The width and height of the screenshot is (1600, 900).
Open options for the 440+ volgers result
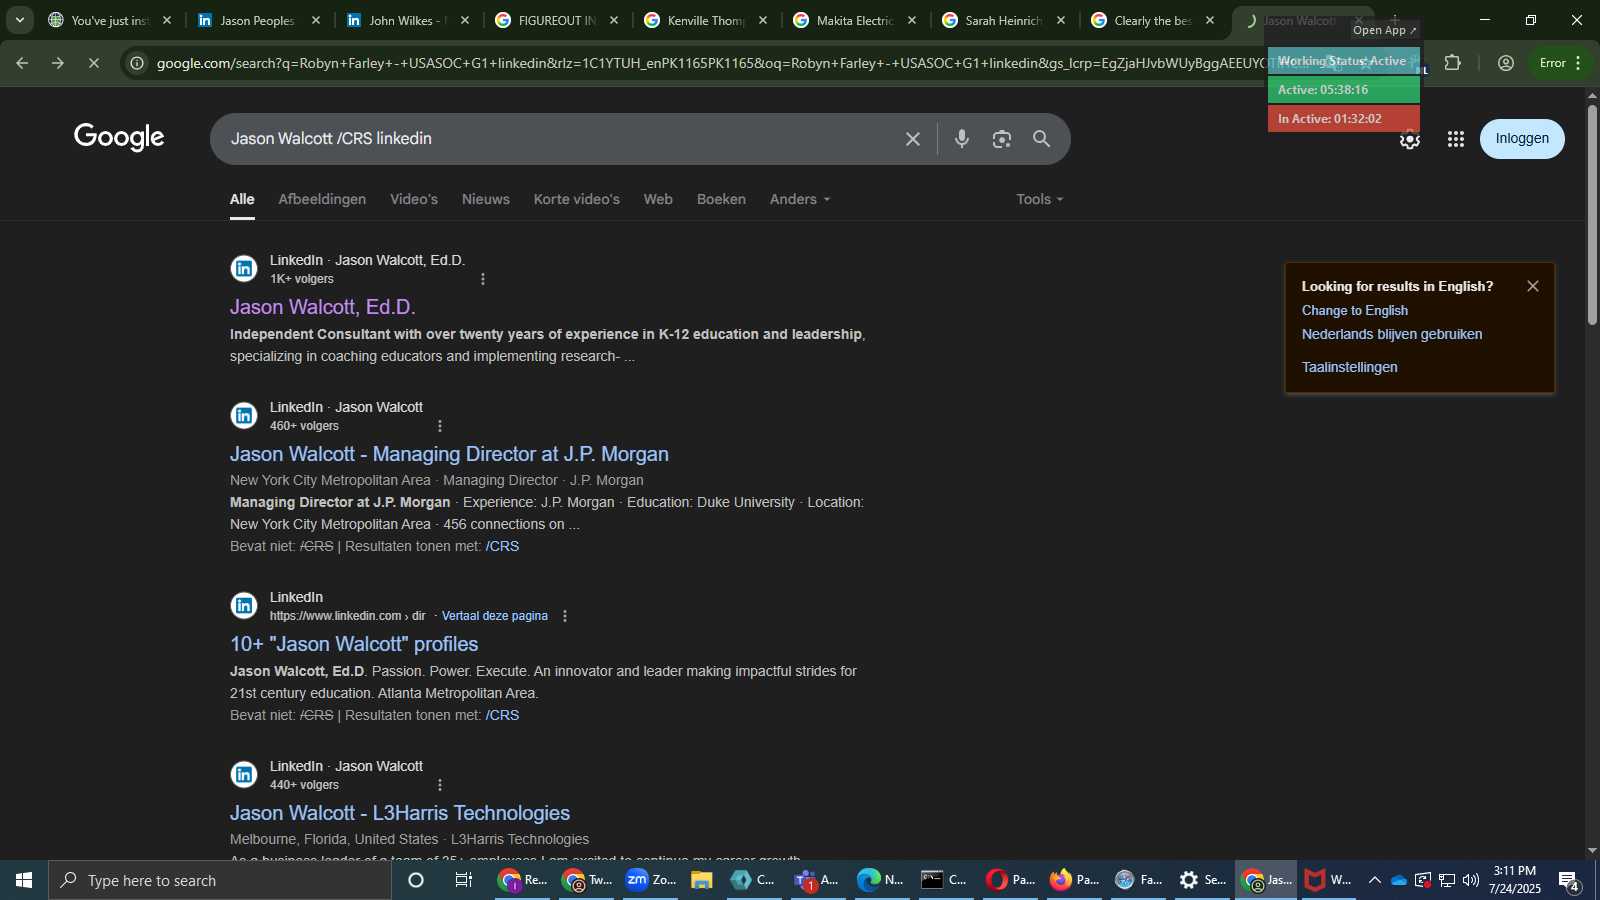(439, 785)
